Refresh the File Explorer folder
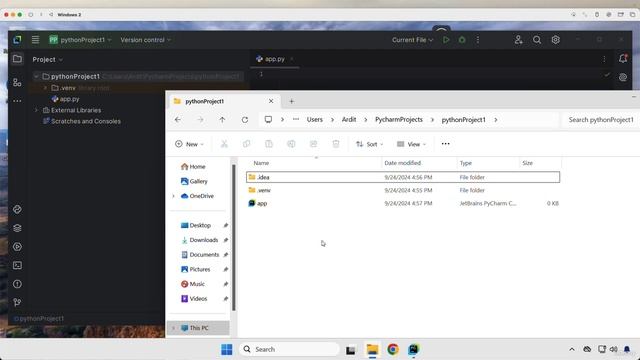This screenshot has width=640, height=360. (244, 120)
